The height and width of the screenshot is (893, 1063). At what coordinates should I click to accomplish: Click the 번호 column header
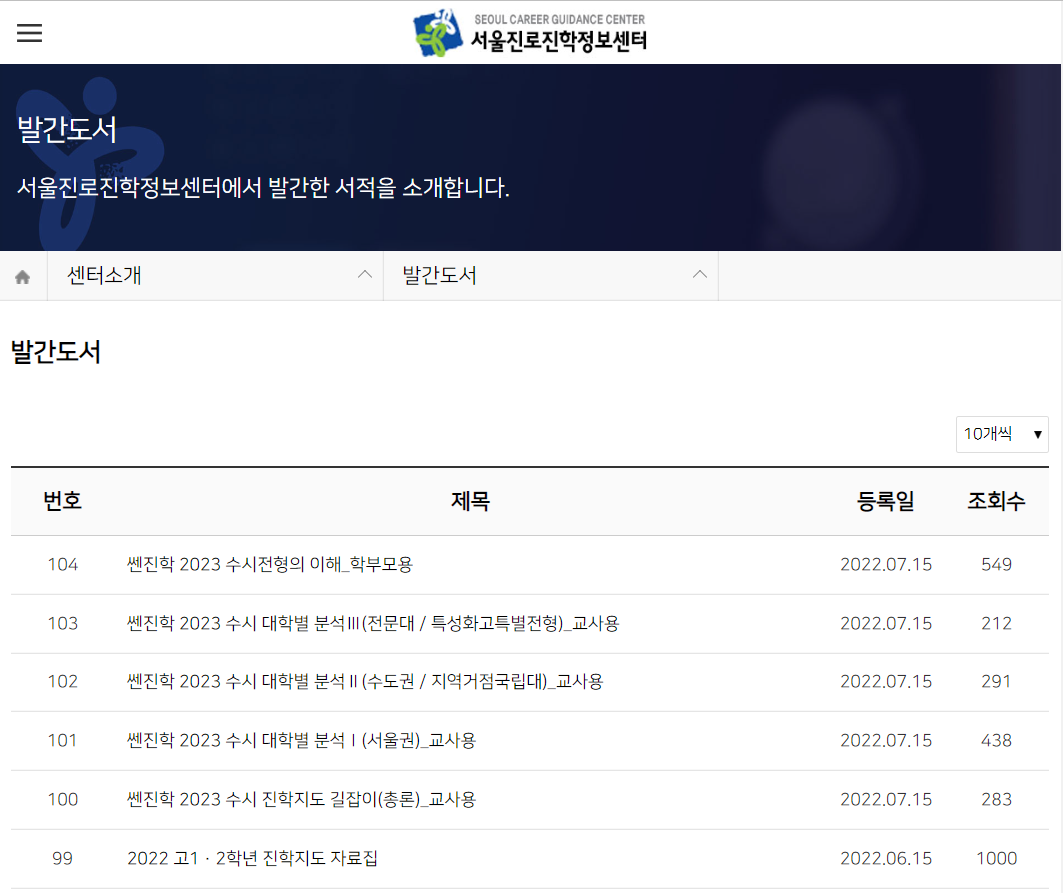click(x=62, y=501)
